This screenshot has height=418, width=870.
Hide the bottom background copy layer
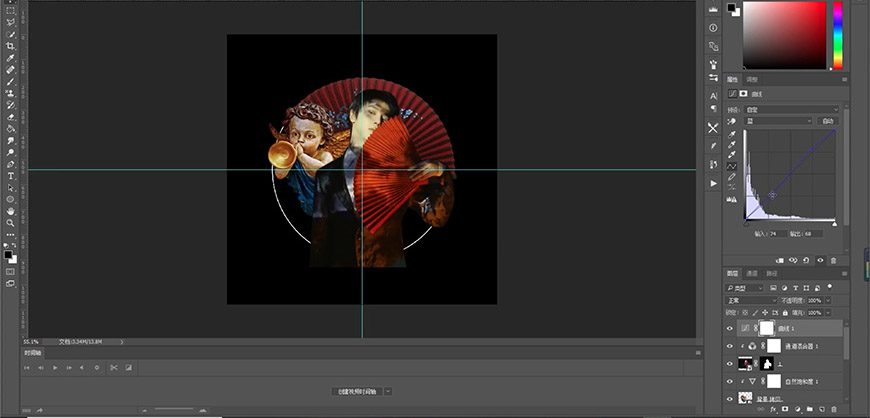click(x=730, y=399)
